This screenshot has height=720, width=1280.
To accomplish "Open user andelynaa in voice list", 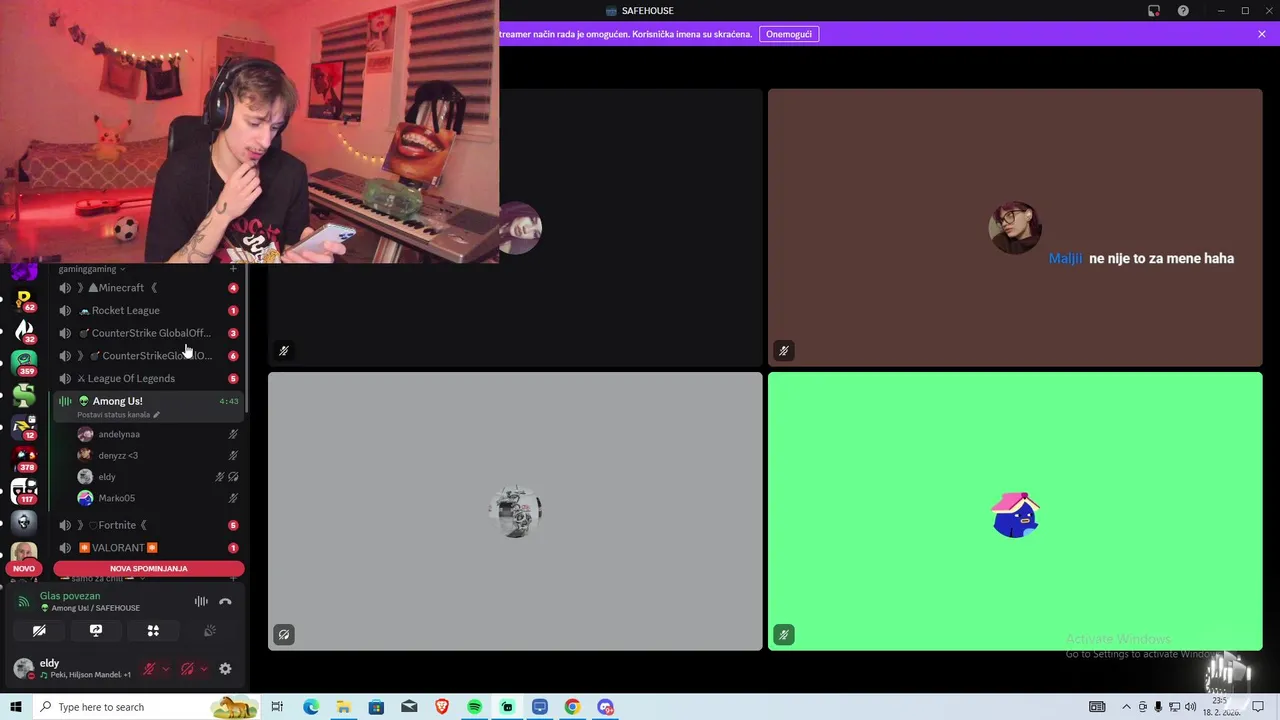I will click(x=158, y=434).
